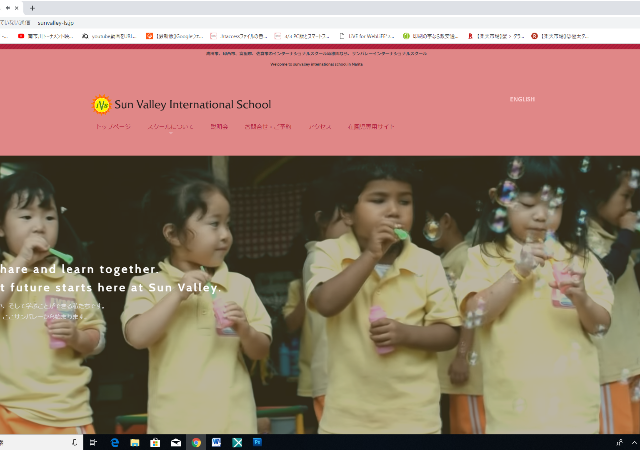Click the Sun Valley sun logo

[102, 105]
